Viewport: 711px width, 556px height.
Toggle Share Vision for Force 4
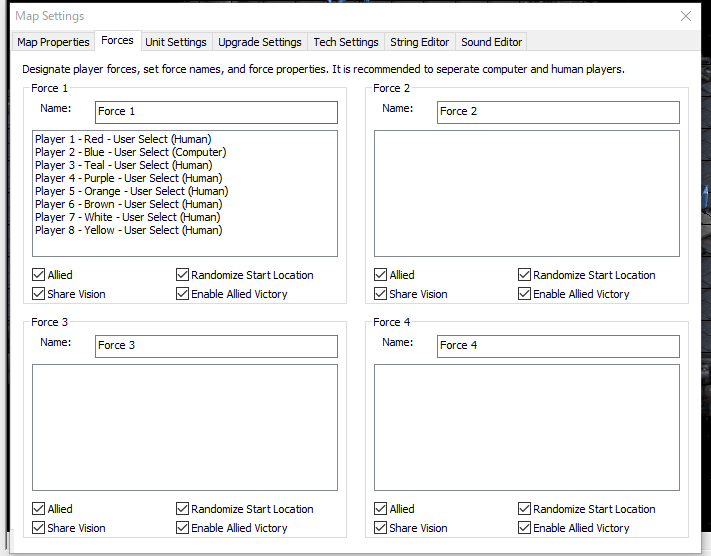pyautogui.click(x=380, y=528)
